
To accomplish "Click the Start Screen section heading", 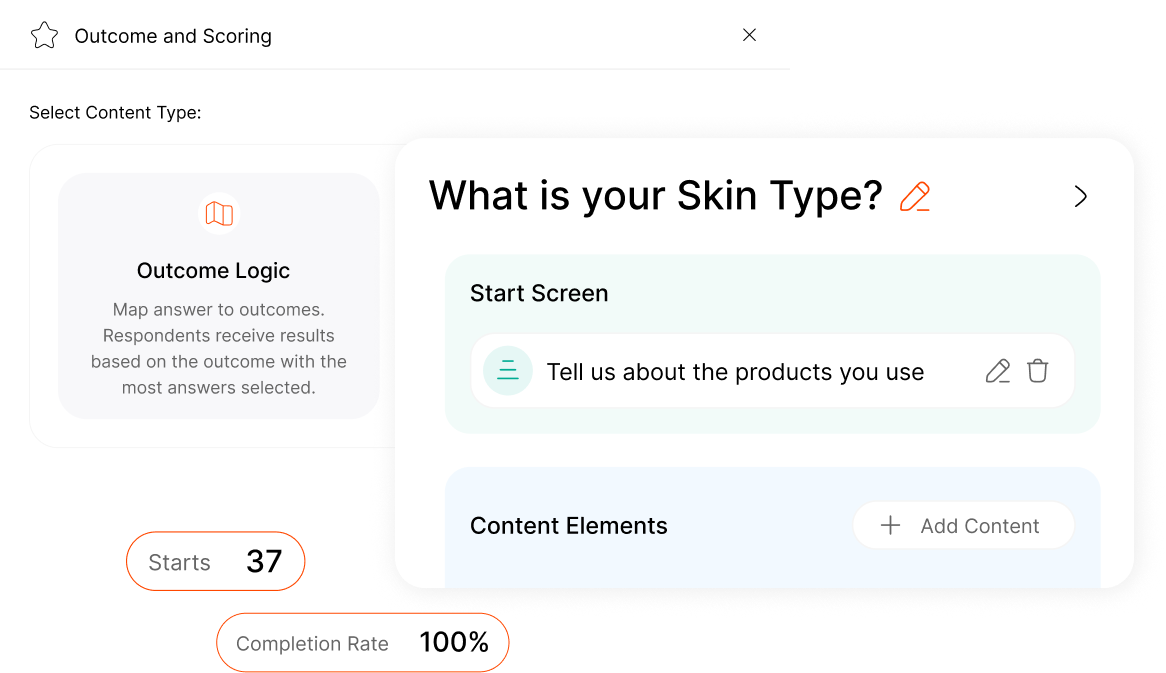I will coord(539,293).
